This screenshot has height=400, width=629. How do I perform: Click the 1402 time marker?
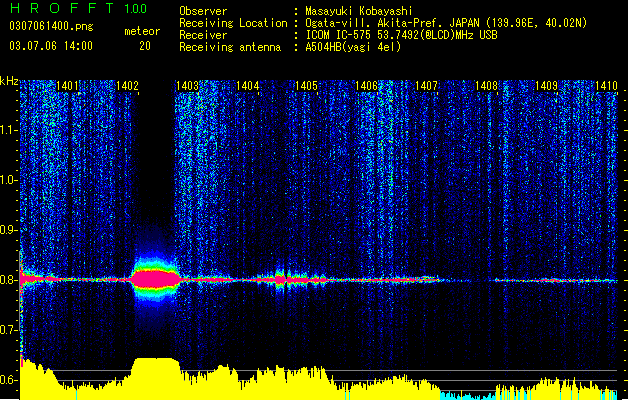(127, 86)
